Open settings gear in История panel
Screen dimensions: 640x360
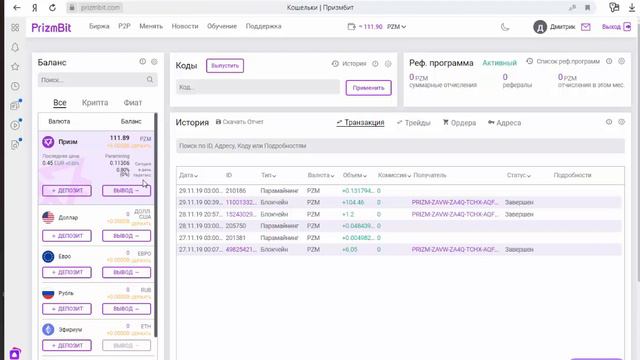click(x=622, y=122)
